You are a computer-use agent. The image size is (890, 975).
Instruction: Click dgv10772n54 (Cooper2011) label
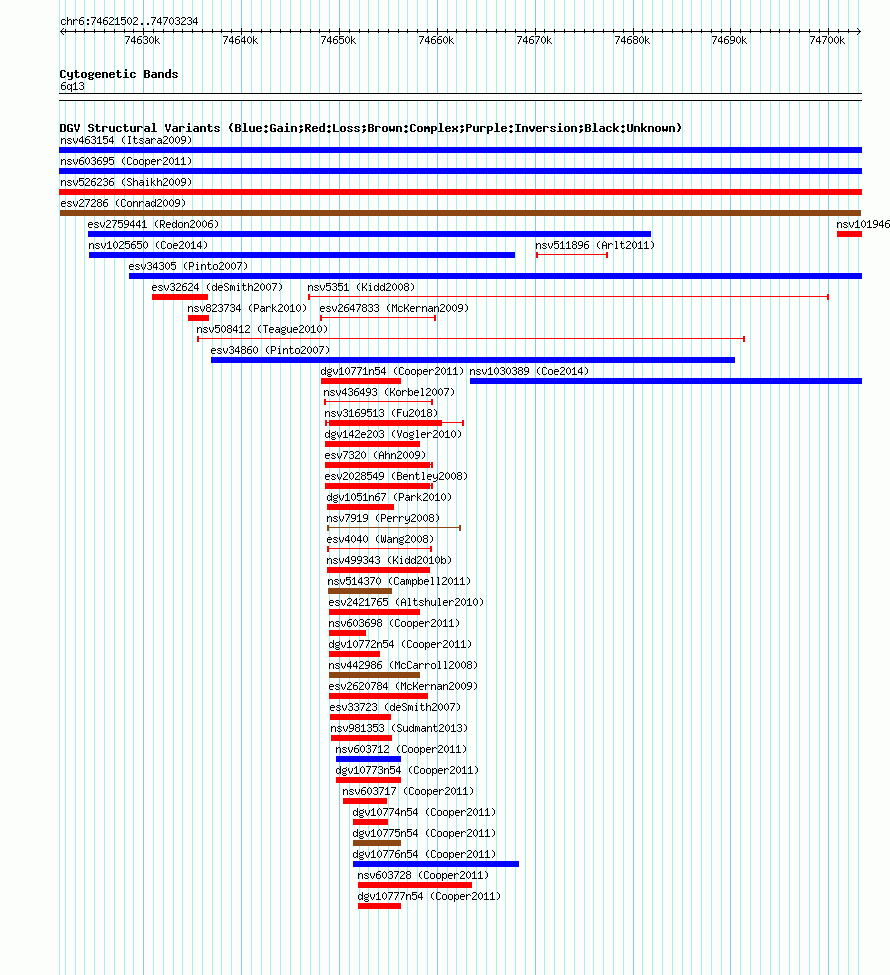coord(400,645)
